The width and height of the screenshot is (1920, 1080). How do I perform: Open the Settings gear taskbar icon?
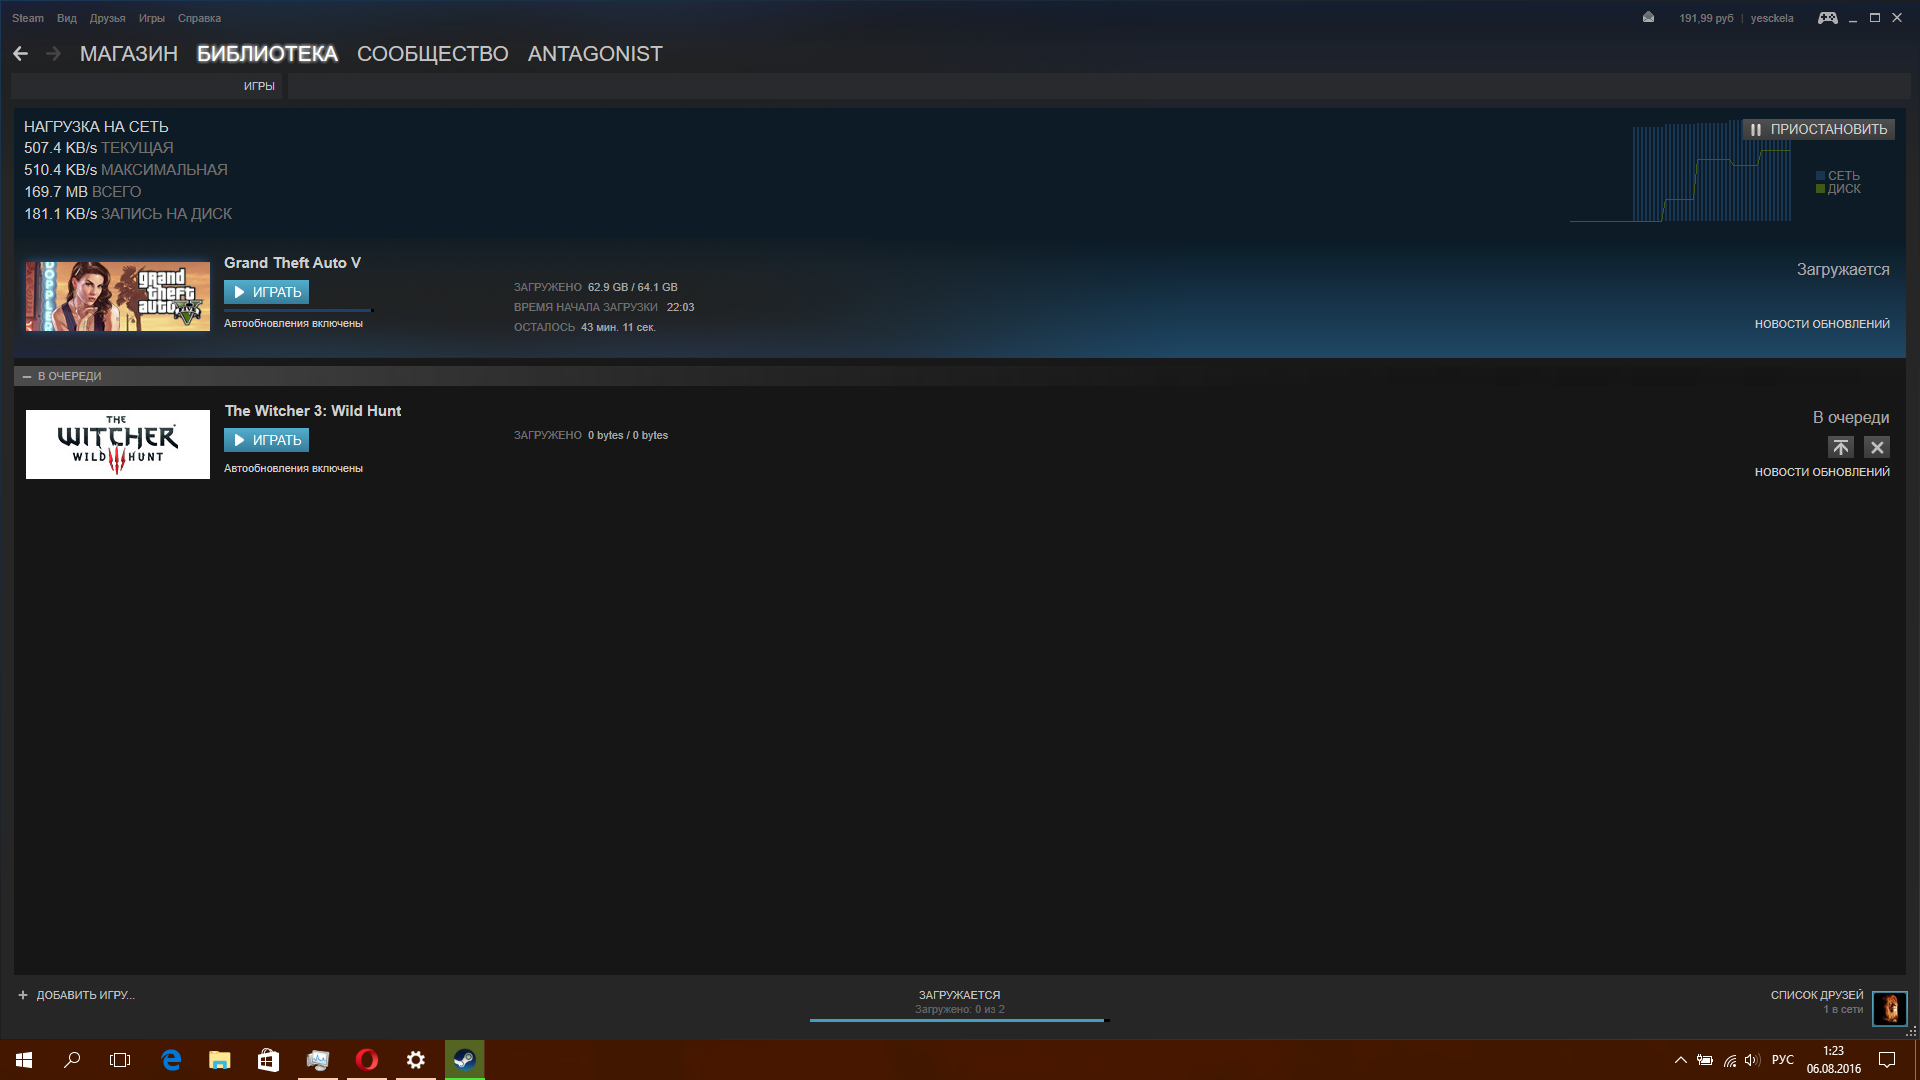point(416,1060)
